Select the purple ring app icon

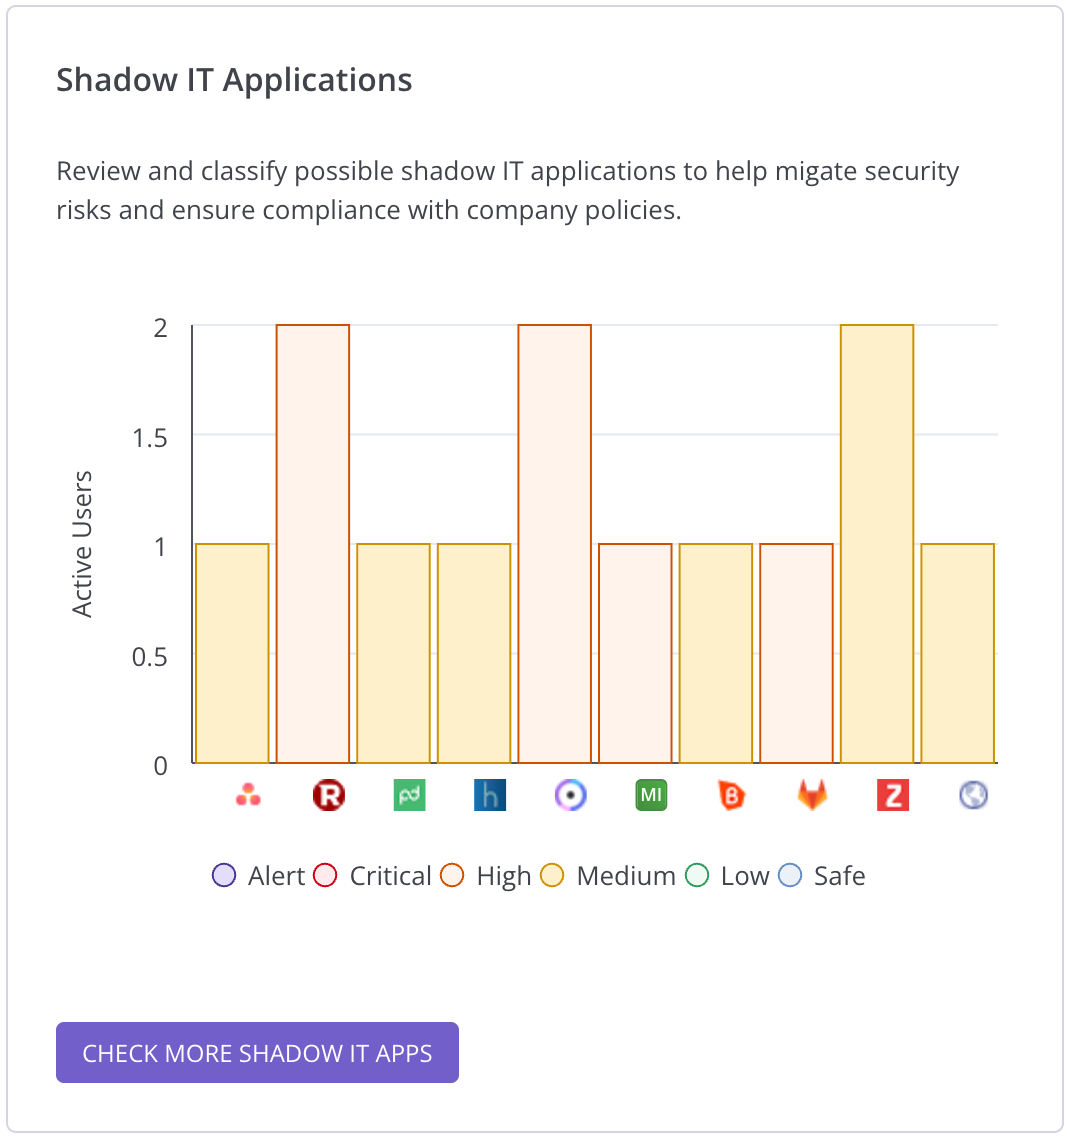click(x=571, y=796)
